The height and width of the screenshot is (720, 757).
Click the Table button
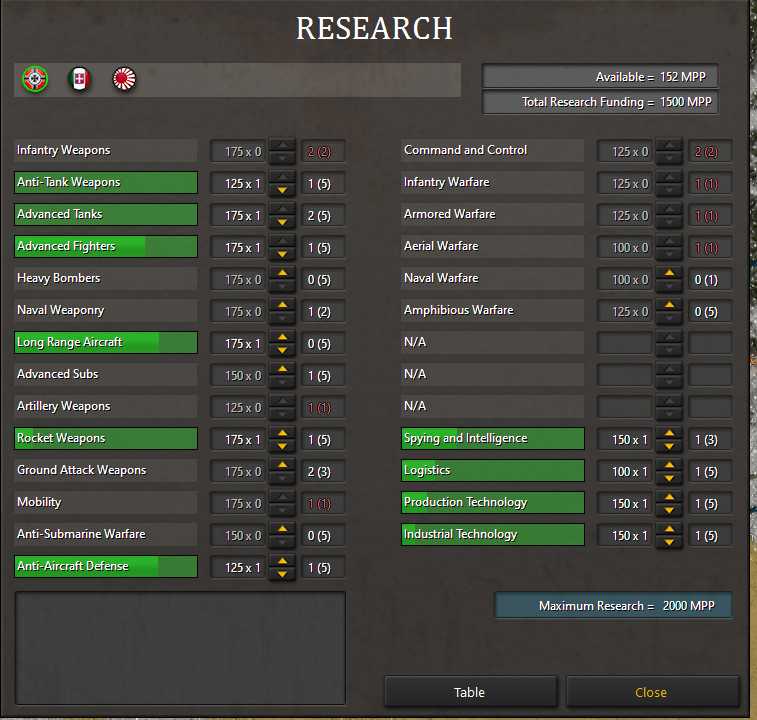pos(470,692)
